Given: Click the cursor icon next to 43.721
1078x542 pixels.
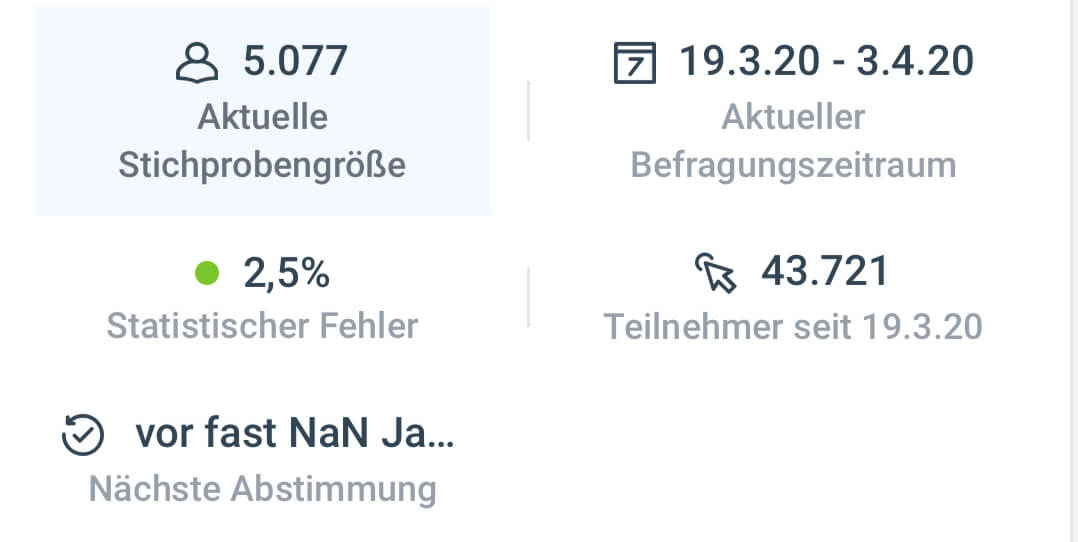Looking at the screenshot, I should [715, 272].
